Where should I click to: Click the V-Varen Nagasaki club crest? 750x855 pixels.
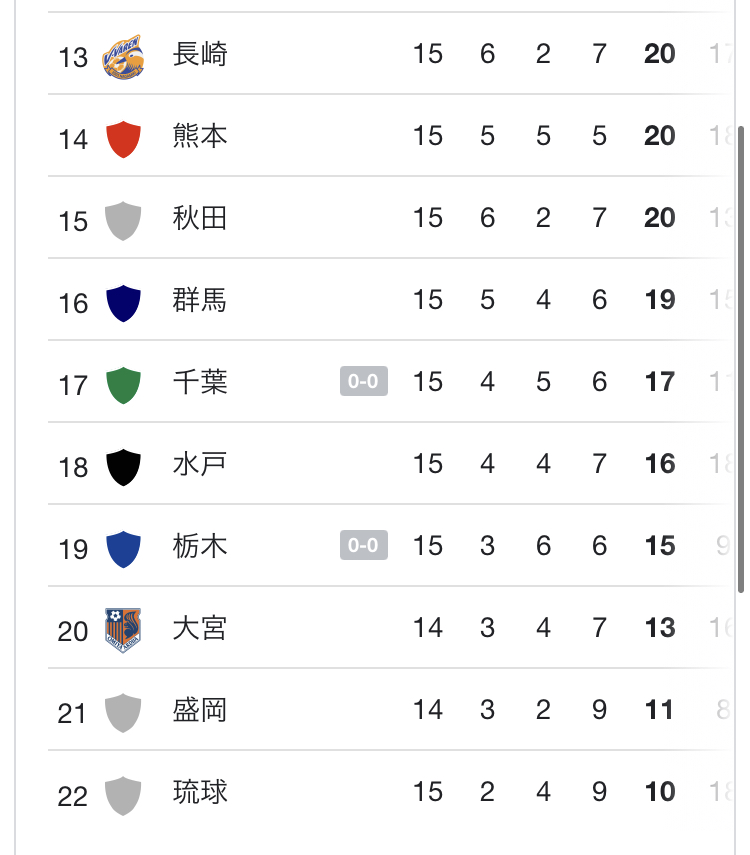(123, 57)
